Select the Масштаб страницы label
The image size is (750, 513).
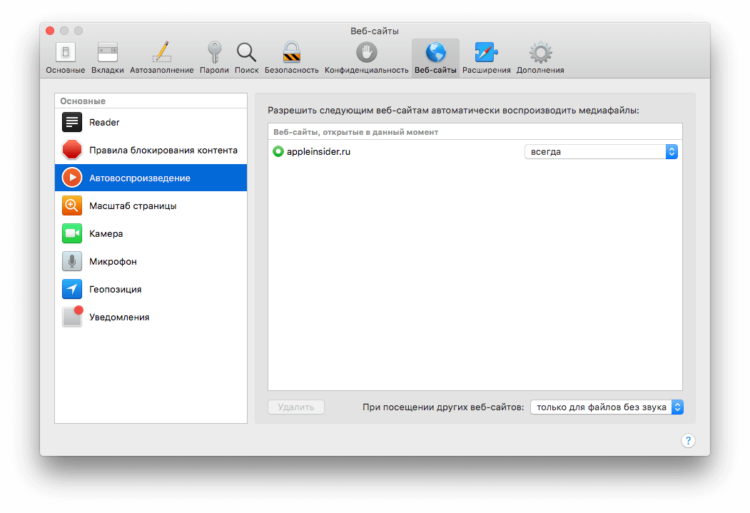(132, 206)
